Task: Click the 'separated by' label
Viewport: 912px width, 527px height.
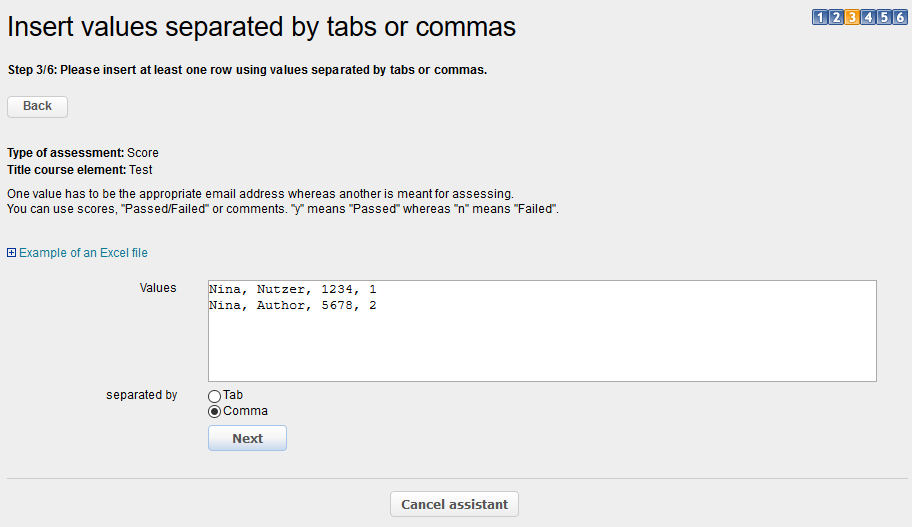Action: point(141,395)
